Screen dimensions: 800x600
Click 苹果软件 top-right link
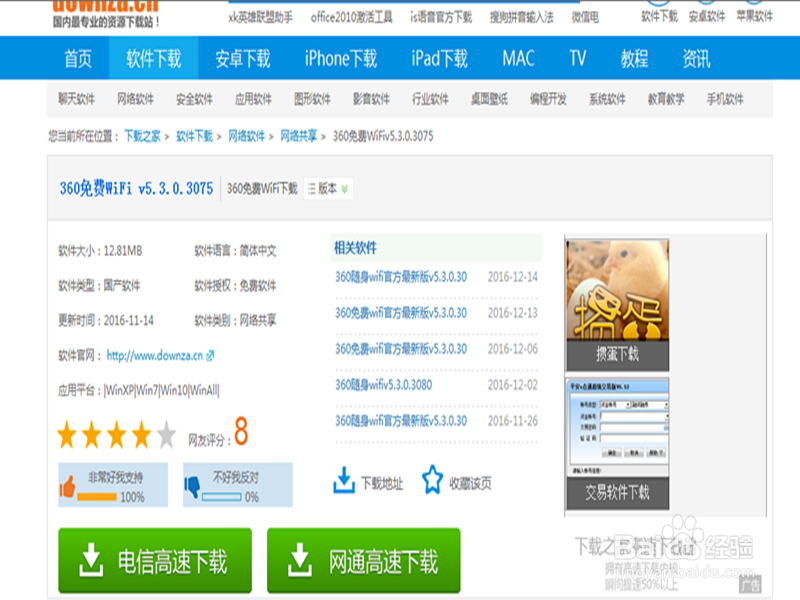point(754,16)
